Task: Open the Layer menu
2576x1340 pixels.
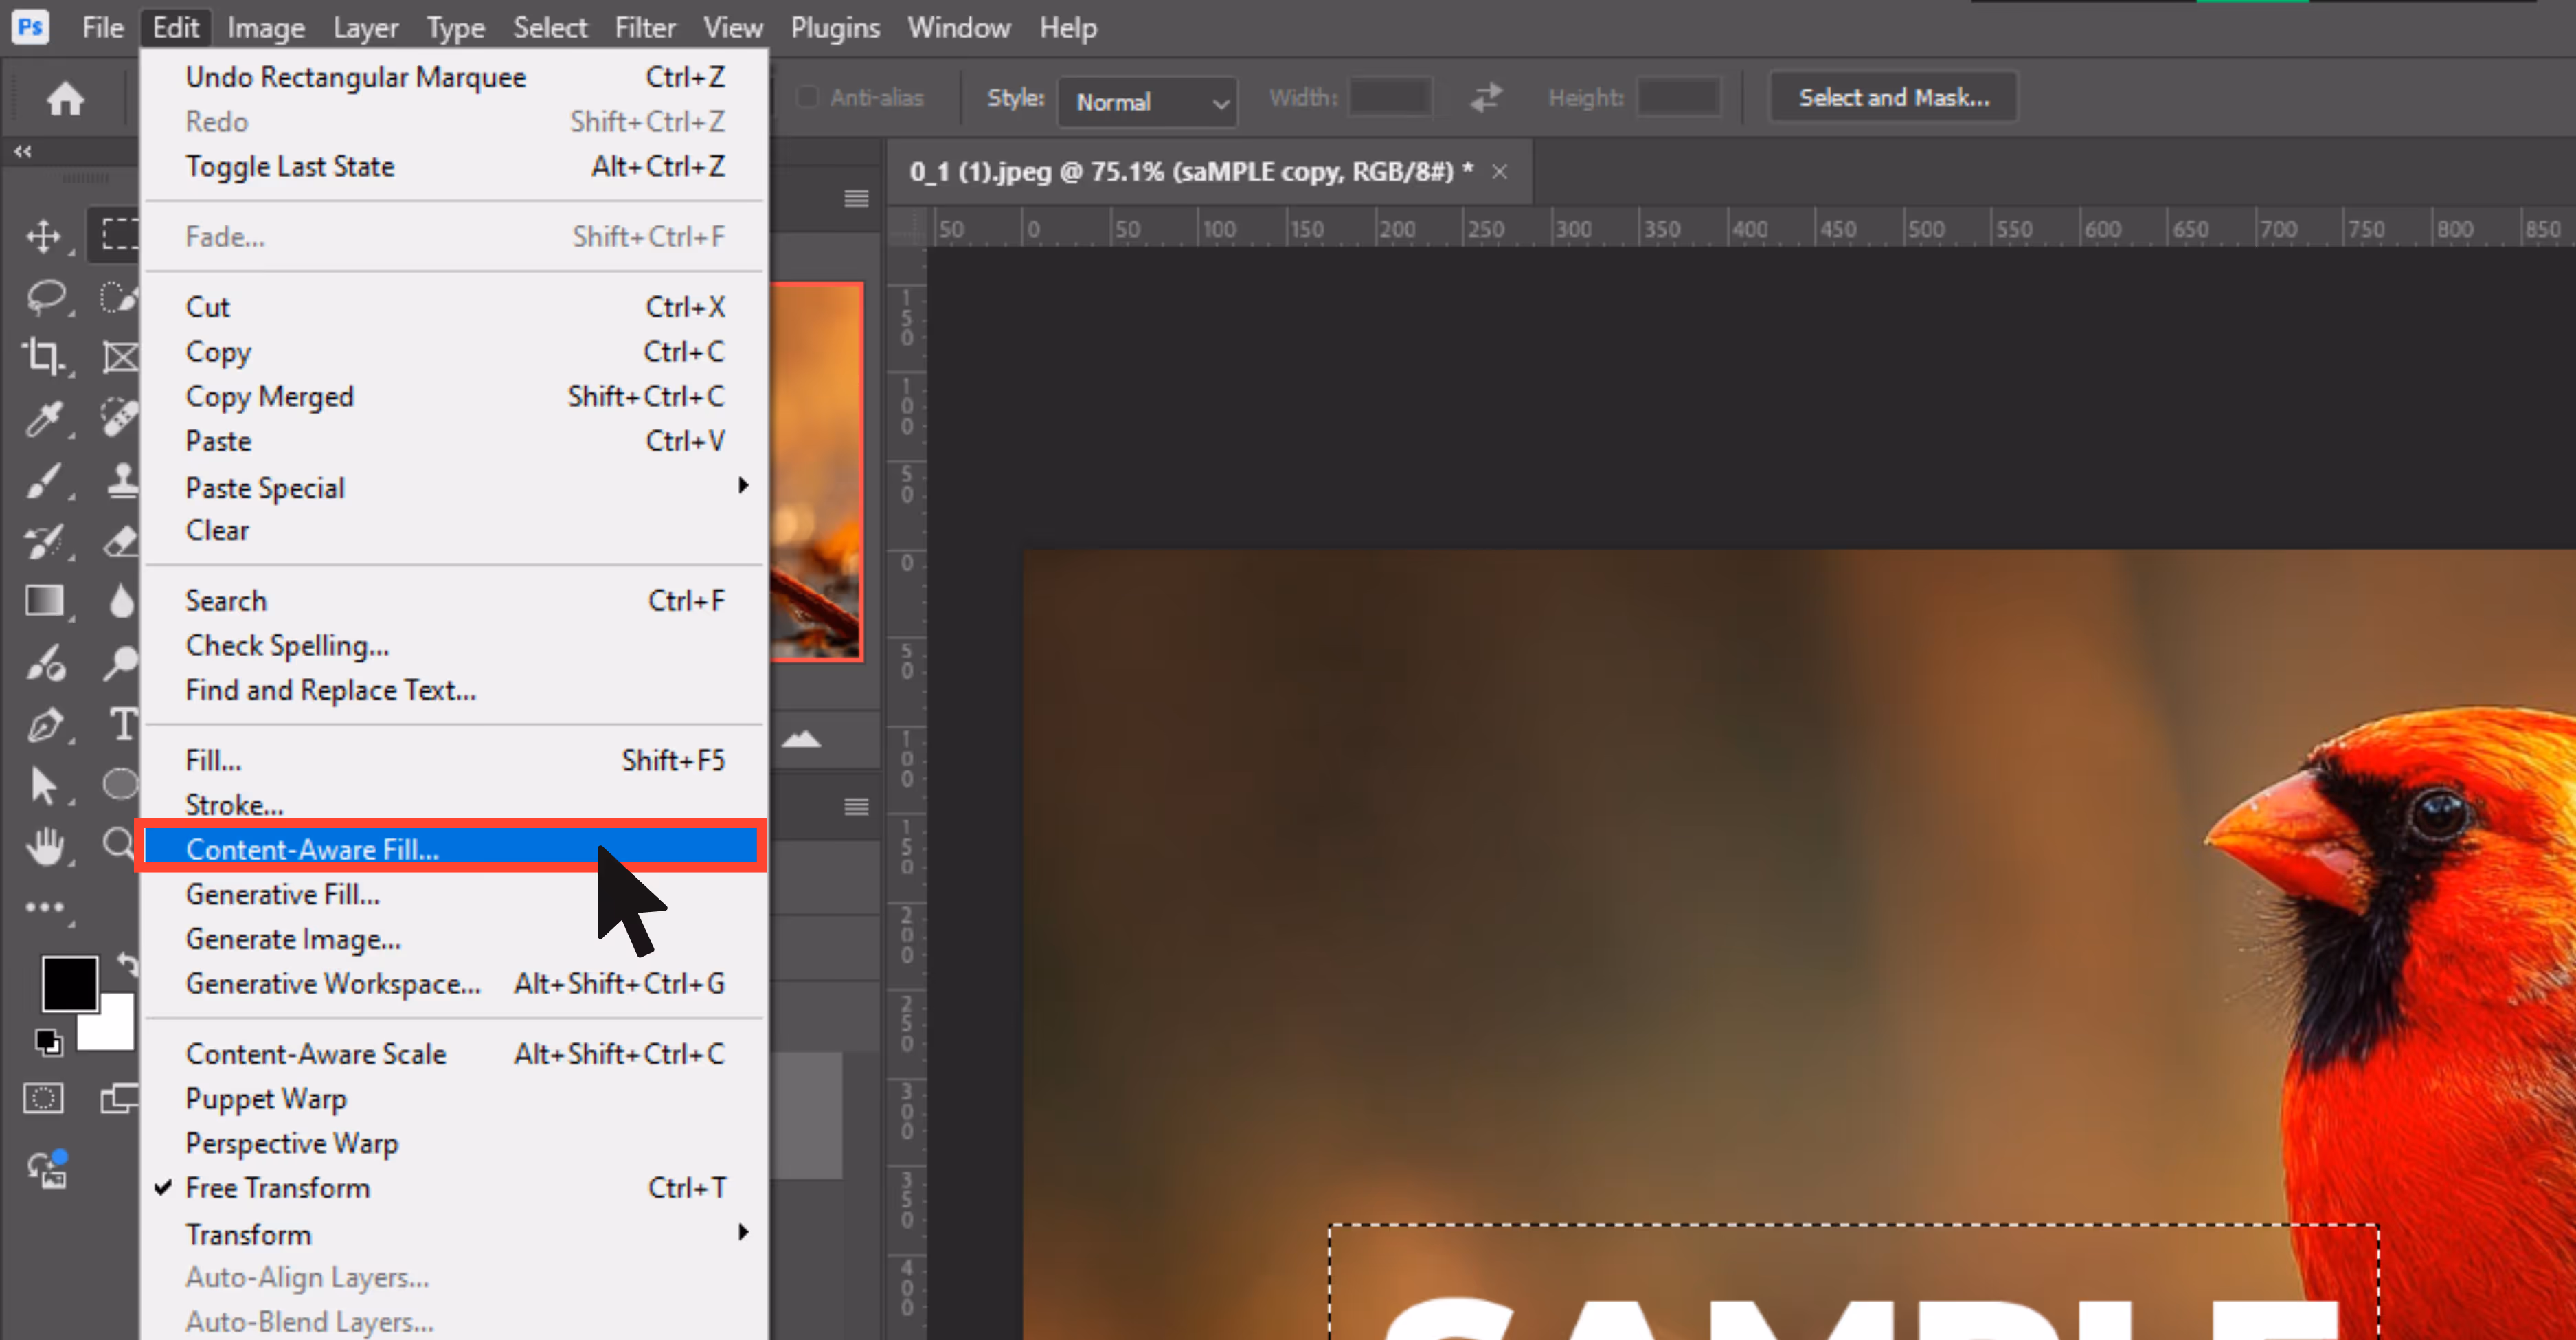Action: [x=366, y=28]
